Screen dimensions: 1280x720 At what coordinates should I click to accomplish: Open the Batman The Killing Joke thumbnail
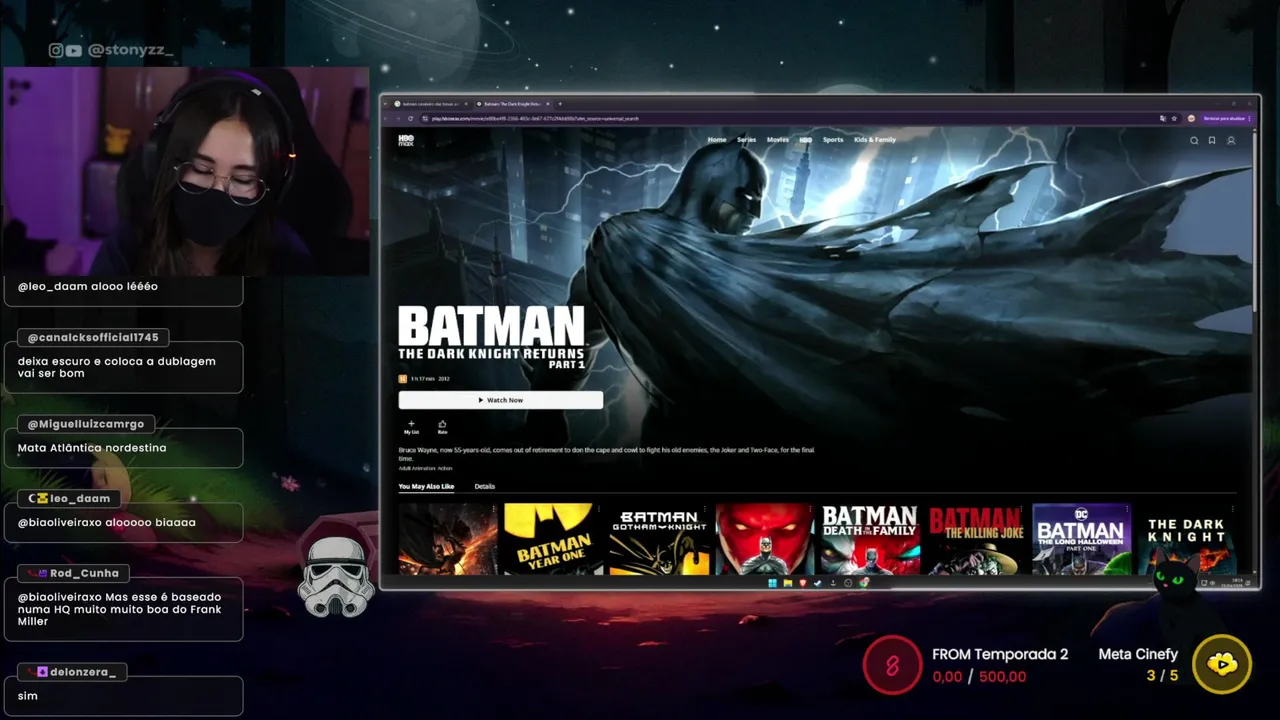tap(976, 539)
